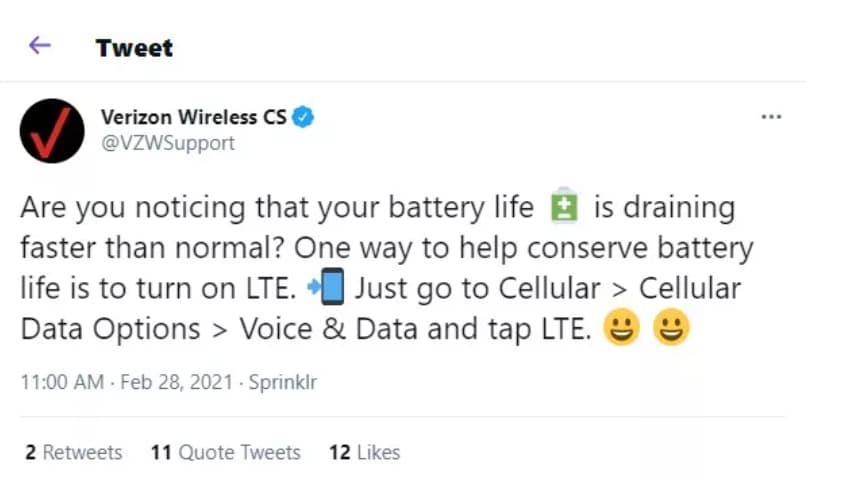Click the blue verified badge
Image resolution: width=847 pixels, height=490 pixels.
pos(303,117)
